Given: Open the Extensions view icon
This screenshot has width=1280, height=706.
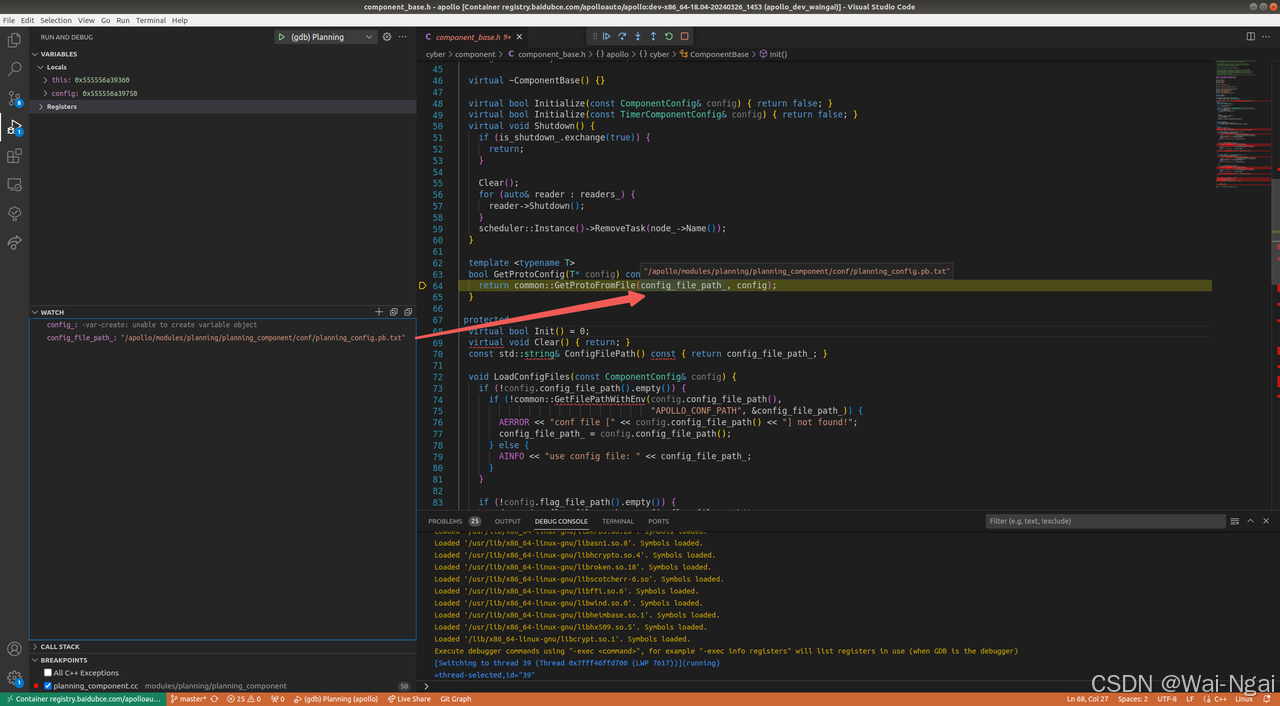Looking at the screenshot, I should pos(14,155).
